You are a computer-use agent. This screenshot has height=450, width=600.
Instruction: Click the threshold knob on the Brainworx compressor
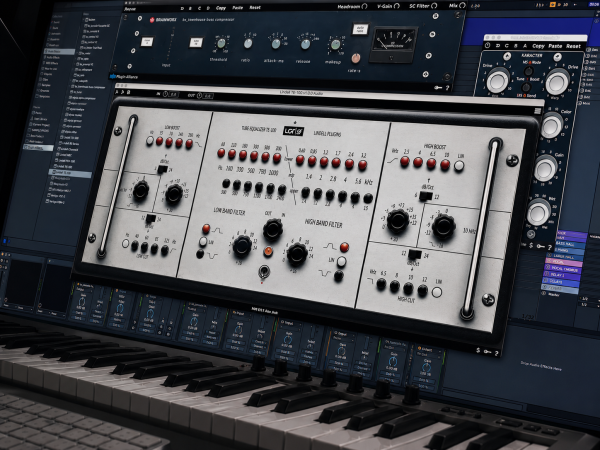(221, 44)
